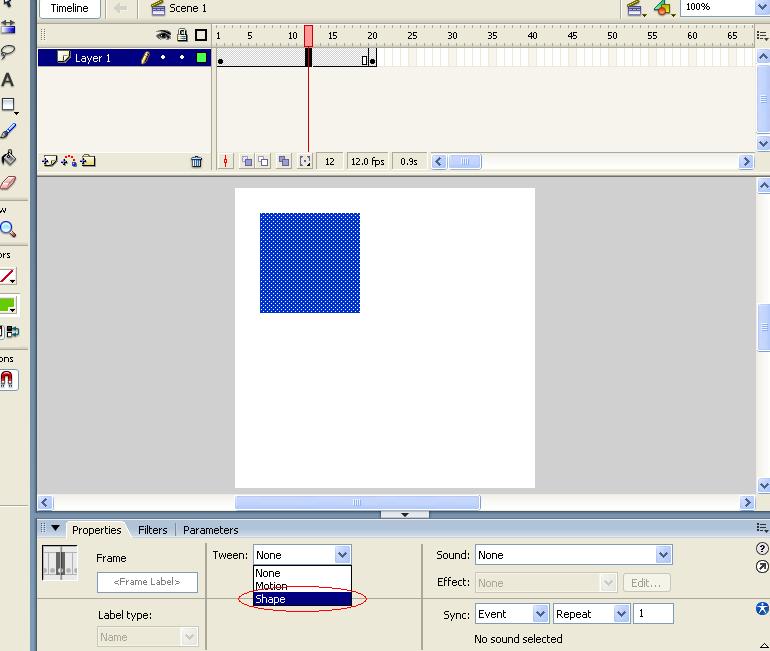Viewport: 770px width, 651px height.
Task: Click the Center Frame icon
Action: pos(225,161)
